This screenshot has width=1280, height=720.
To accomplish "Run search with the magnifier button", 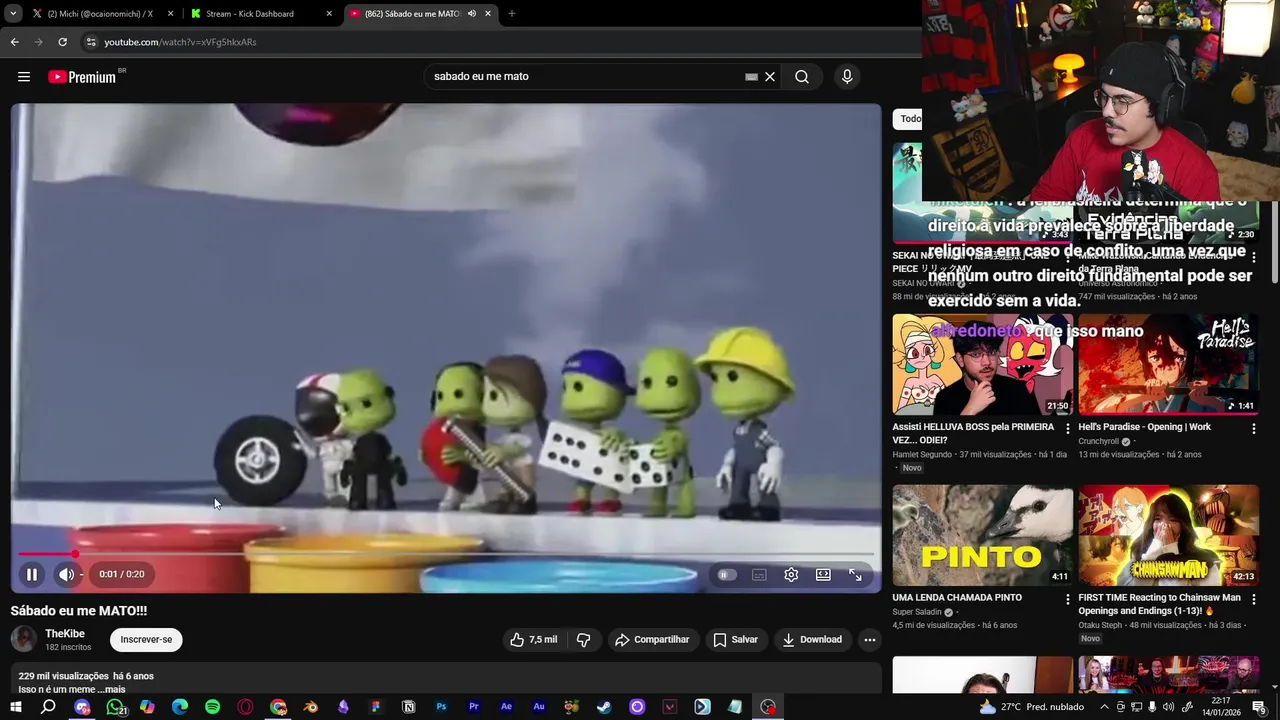I will click(x=802, y=76).
